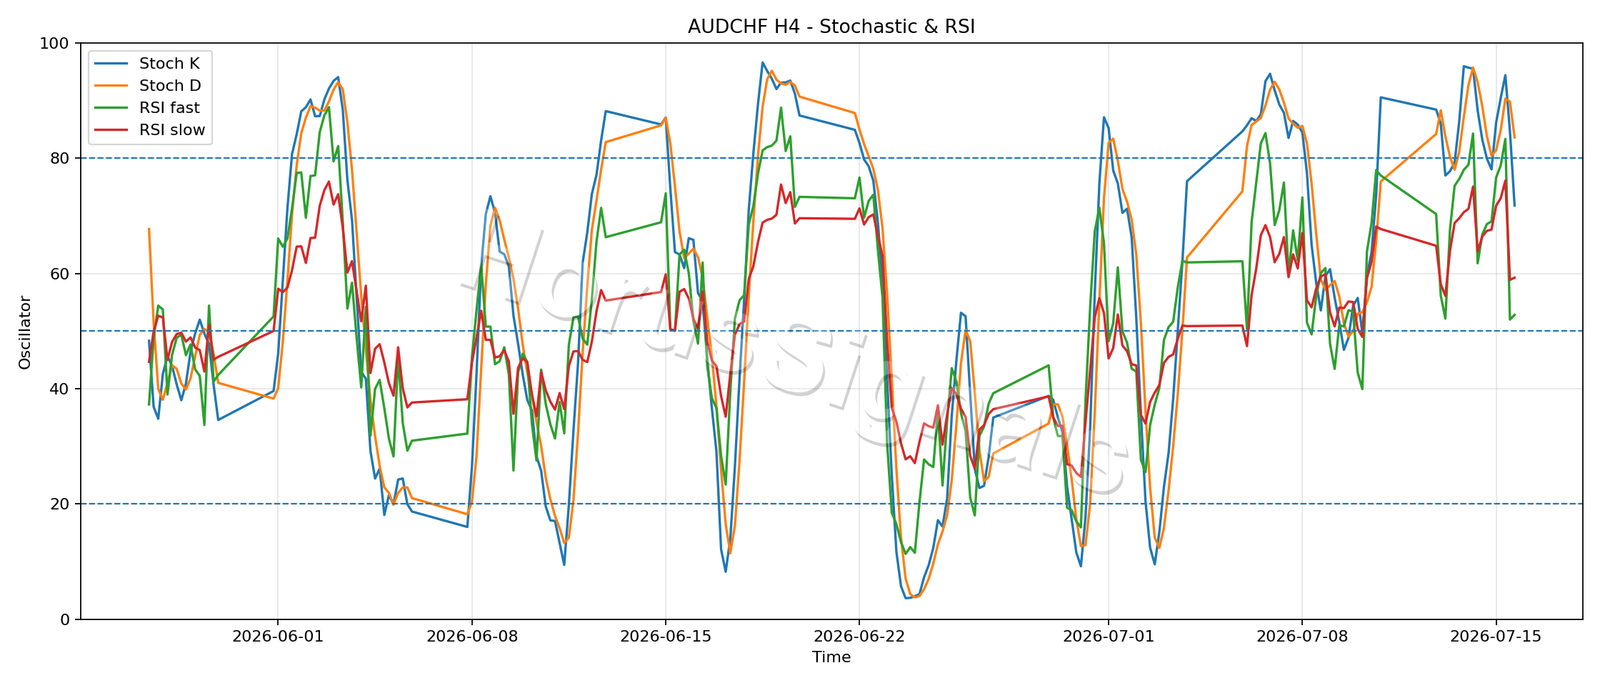This screenshot has width=1600, height=686.
Task: Click the 2026-07-01 date tick label
Action: pos(1108,636)
